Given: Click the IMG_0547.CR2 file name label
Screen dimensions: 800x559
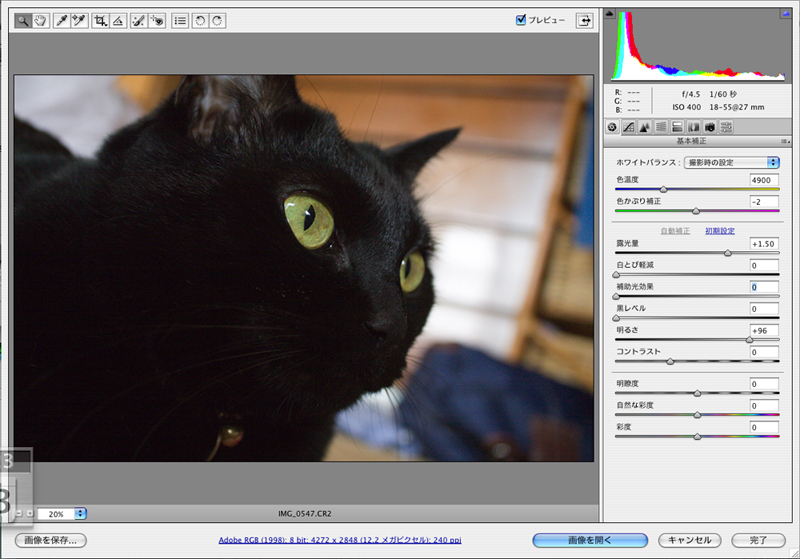Looking at the screenshot, I should [305, 514].
